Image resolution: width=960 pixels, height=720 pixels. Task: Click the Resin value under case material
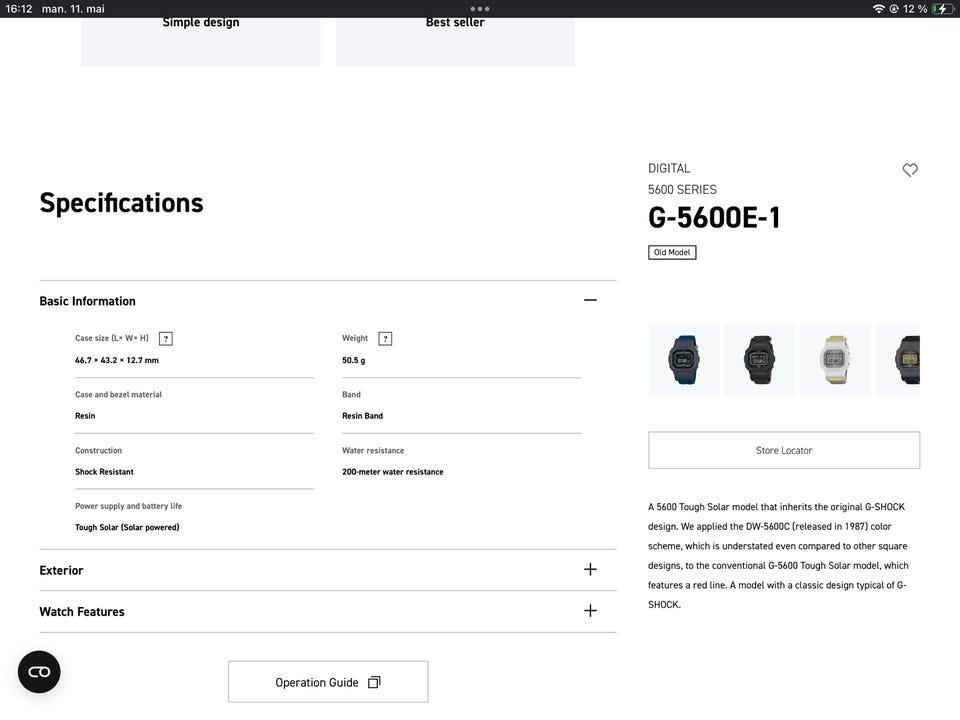click(85, 416)
